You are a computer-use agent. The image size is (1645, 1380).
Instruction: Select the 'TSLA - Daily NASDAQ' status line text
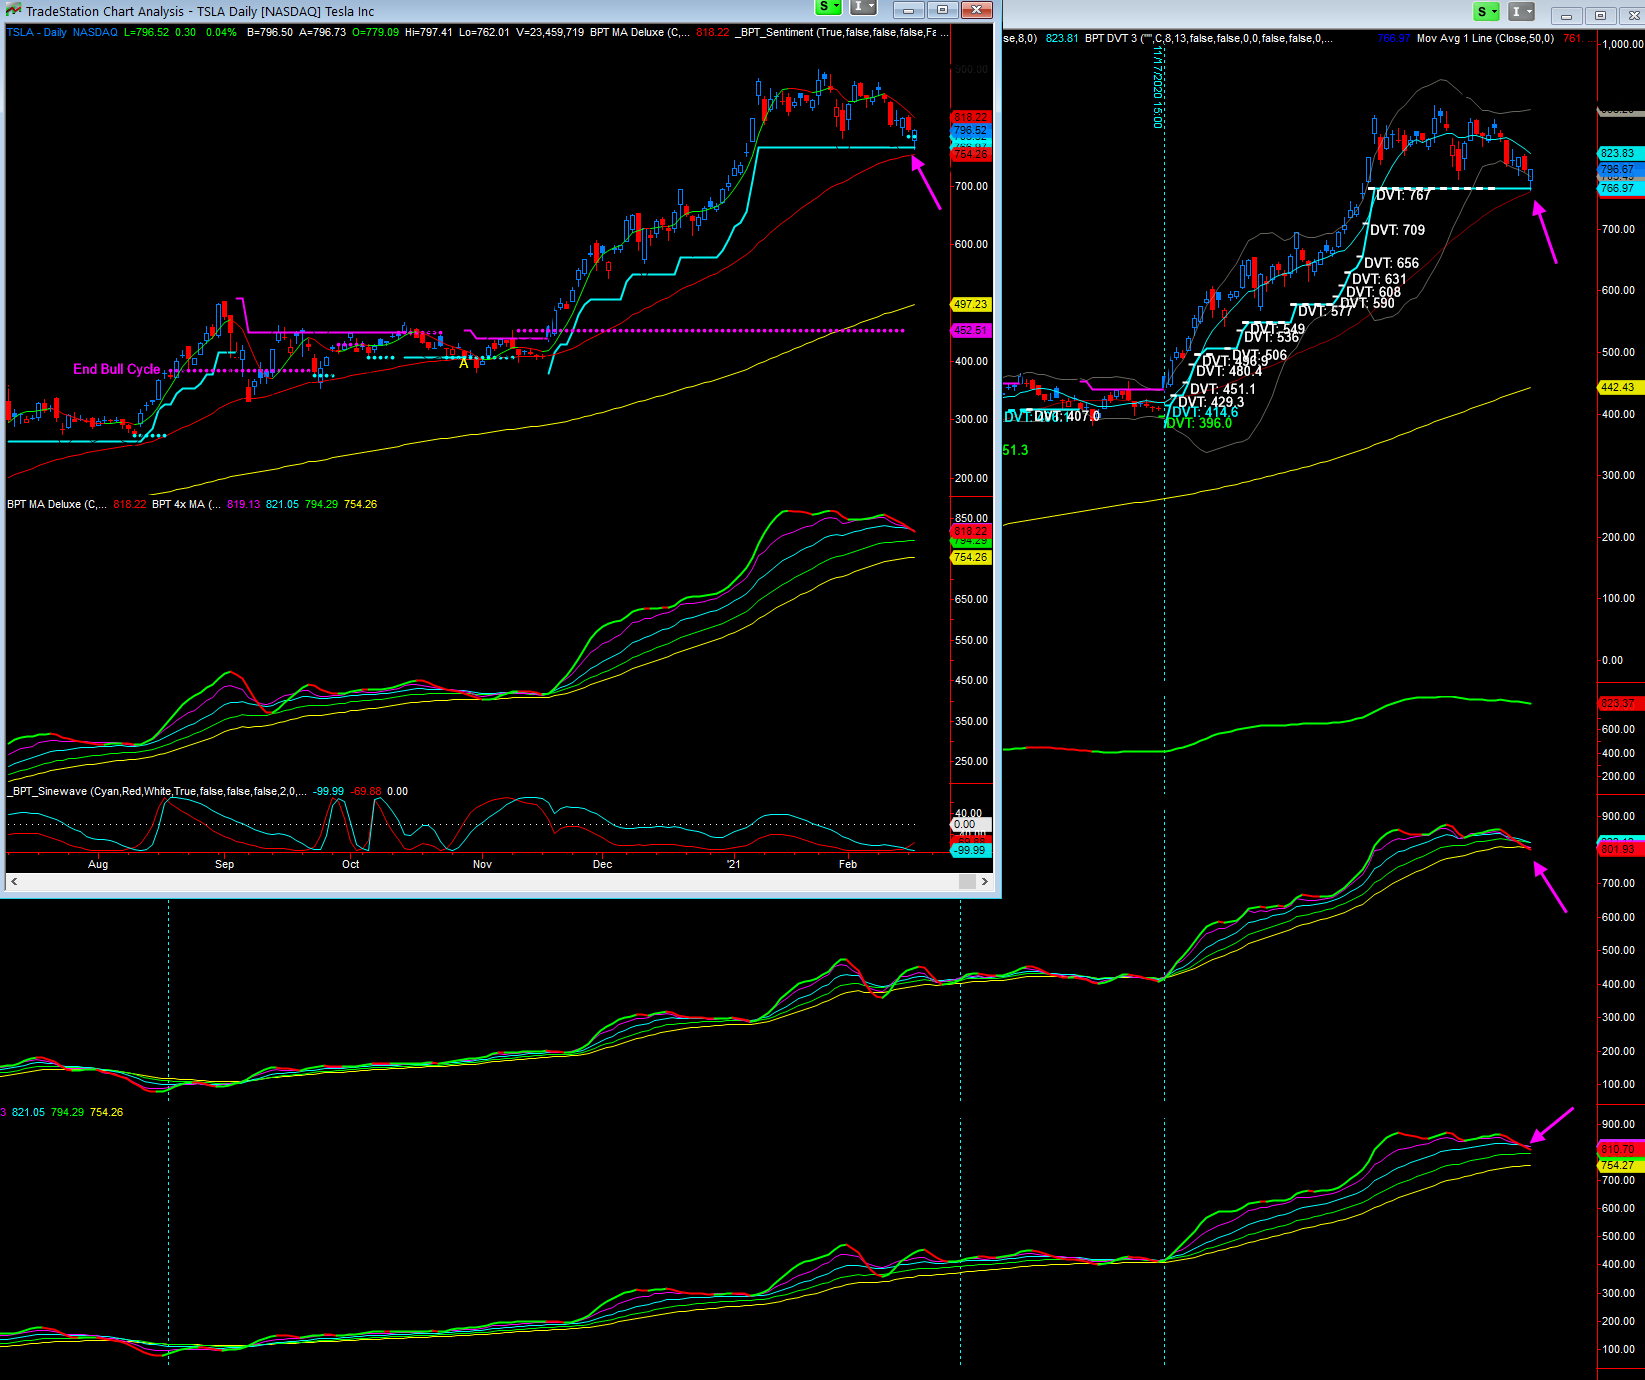[62, 32]
